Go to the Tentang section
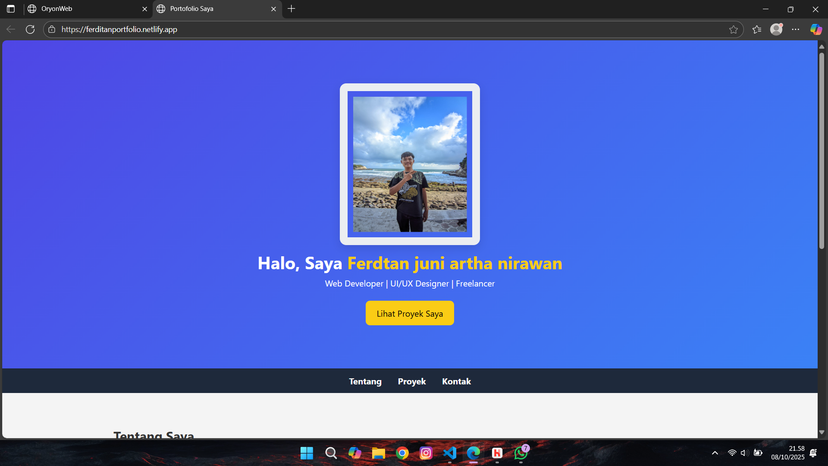Screen dimensions: 828x466 click(x=365, y=381)
